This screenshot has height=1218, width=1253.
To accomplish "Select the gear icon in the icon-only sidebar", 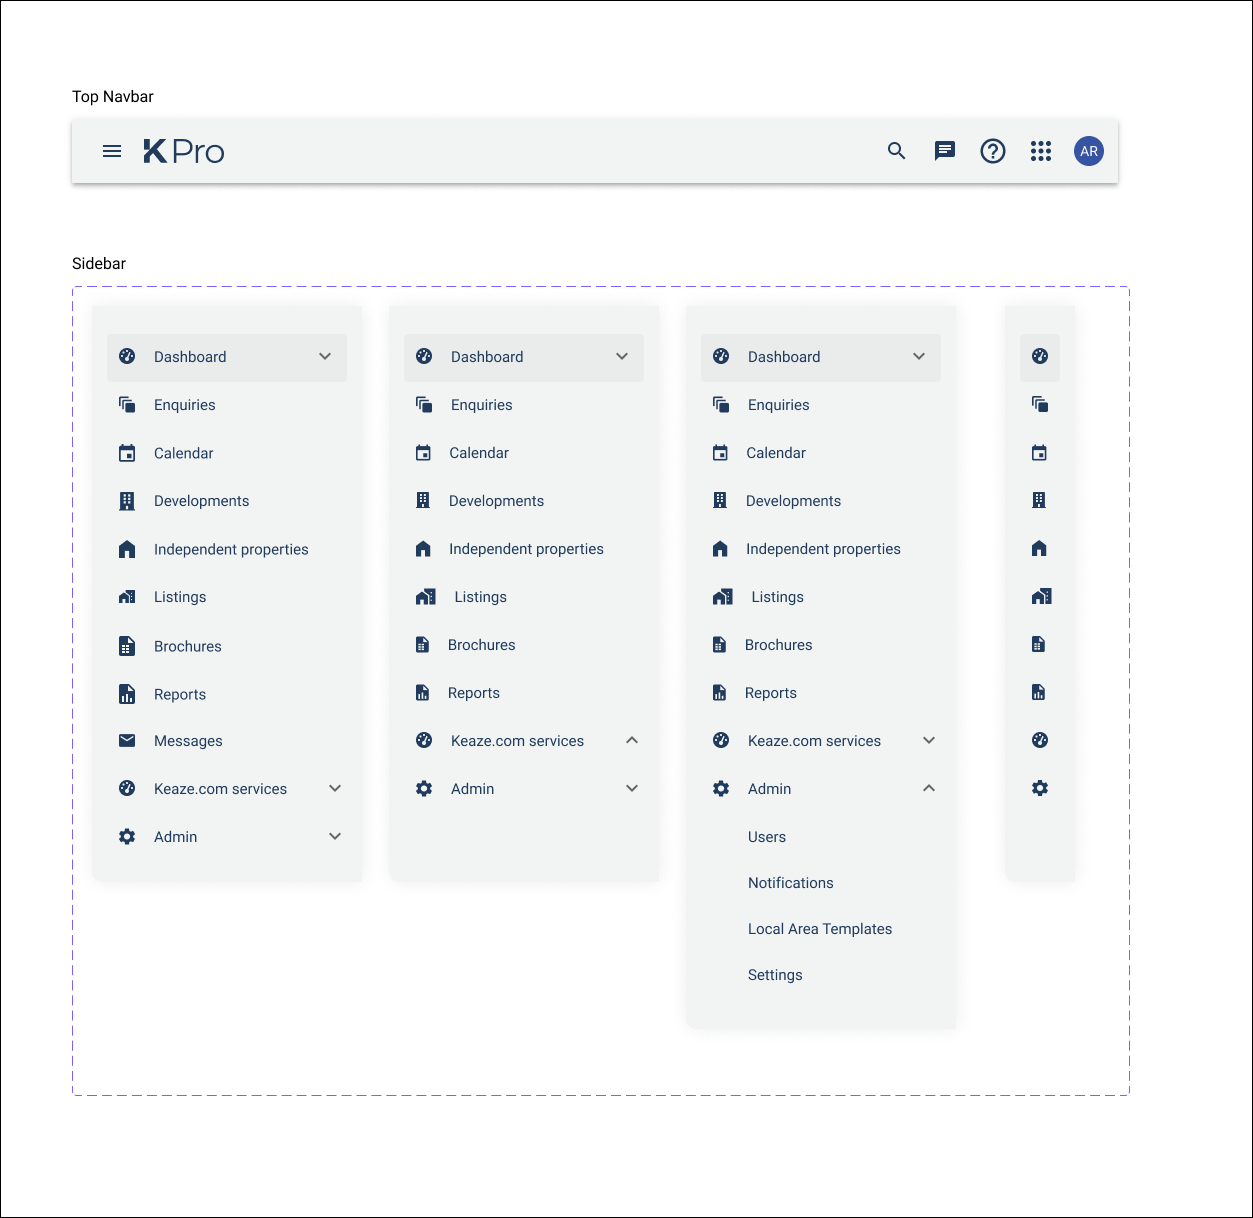I will point(1040,789).
